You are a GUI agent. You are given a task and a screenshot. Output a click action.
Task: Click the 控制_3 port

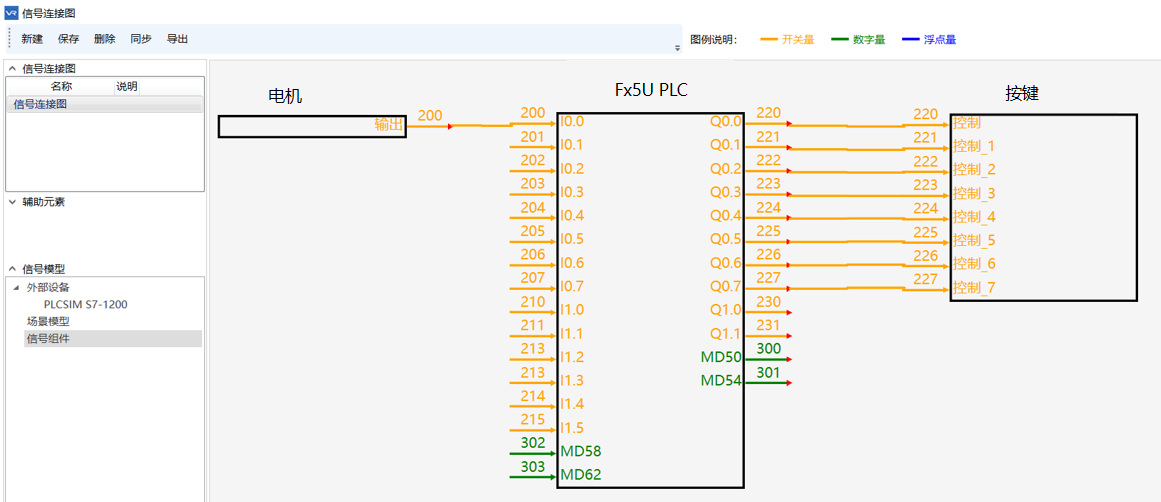[x=974, y=193]
